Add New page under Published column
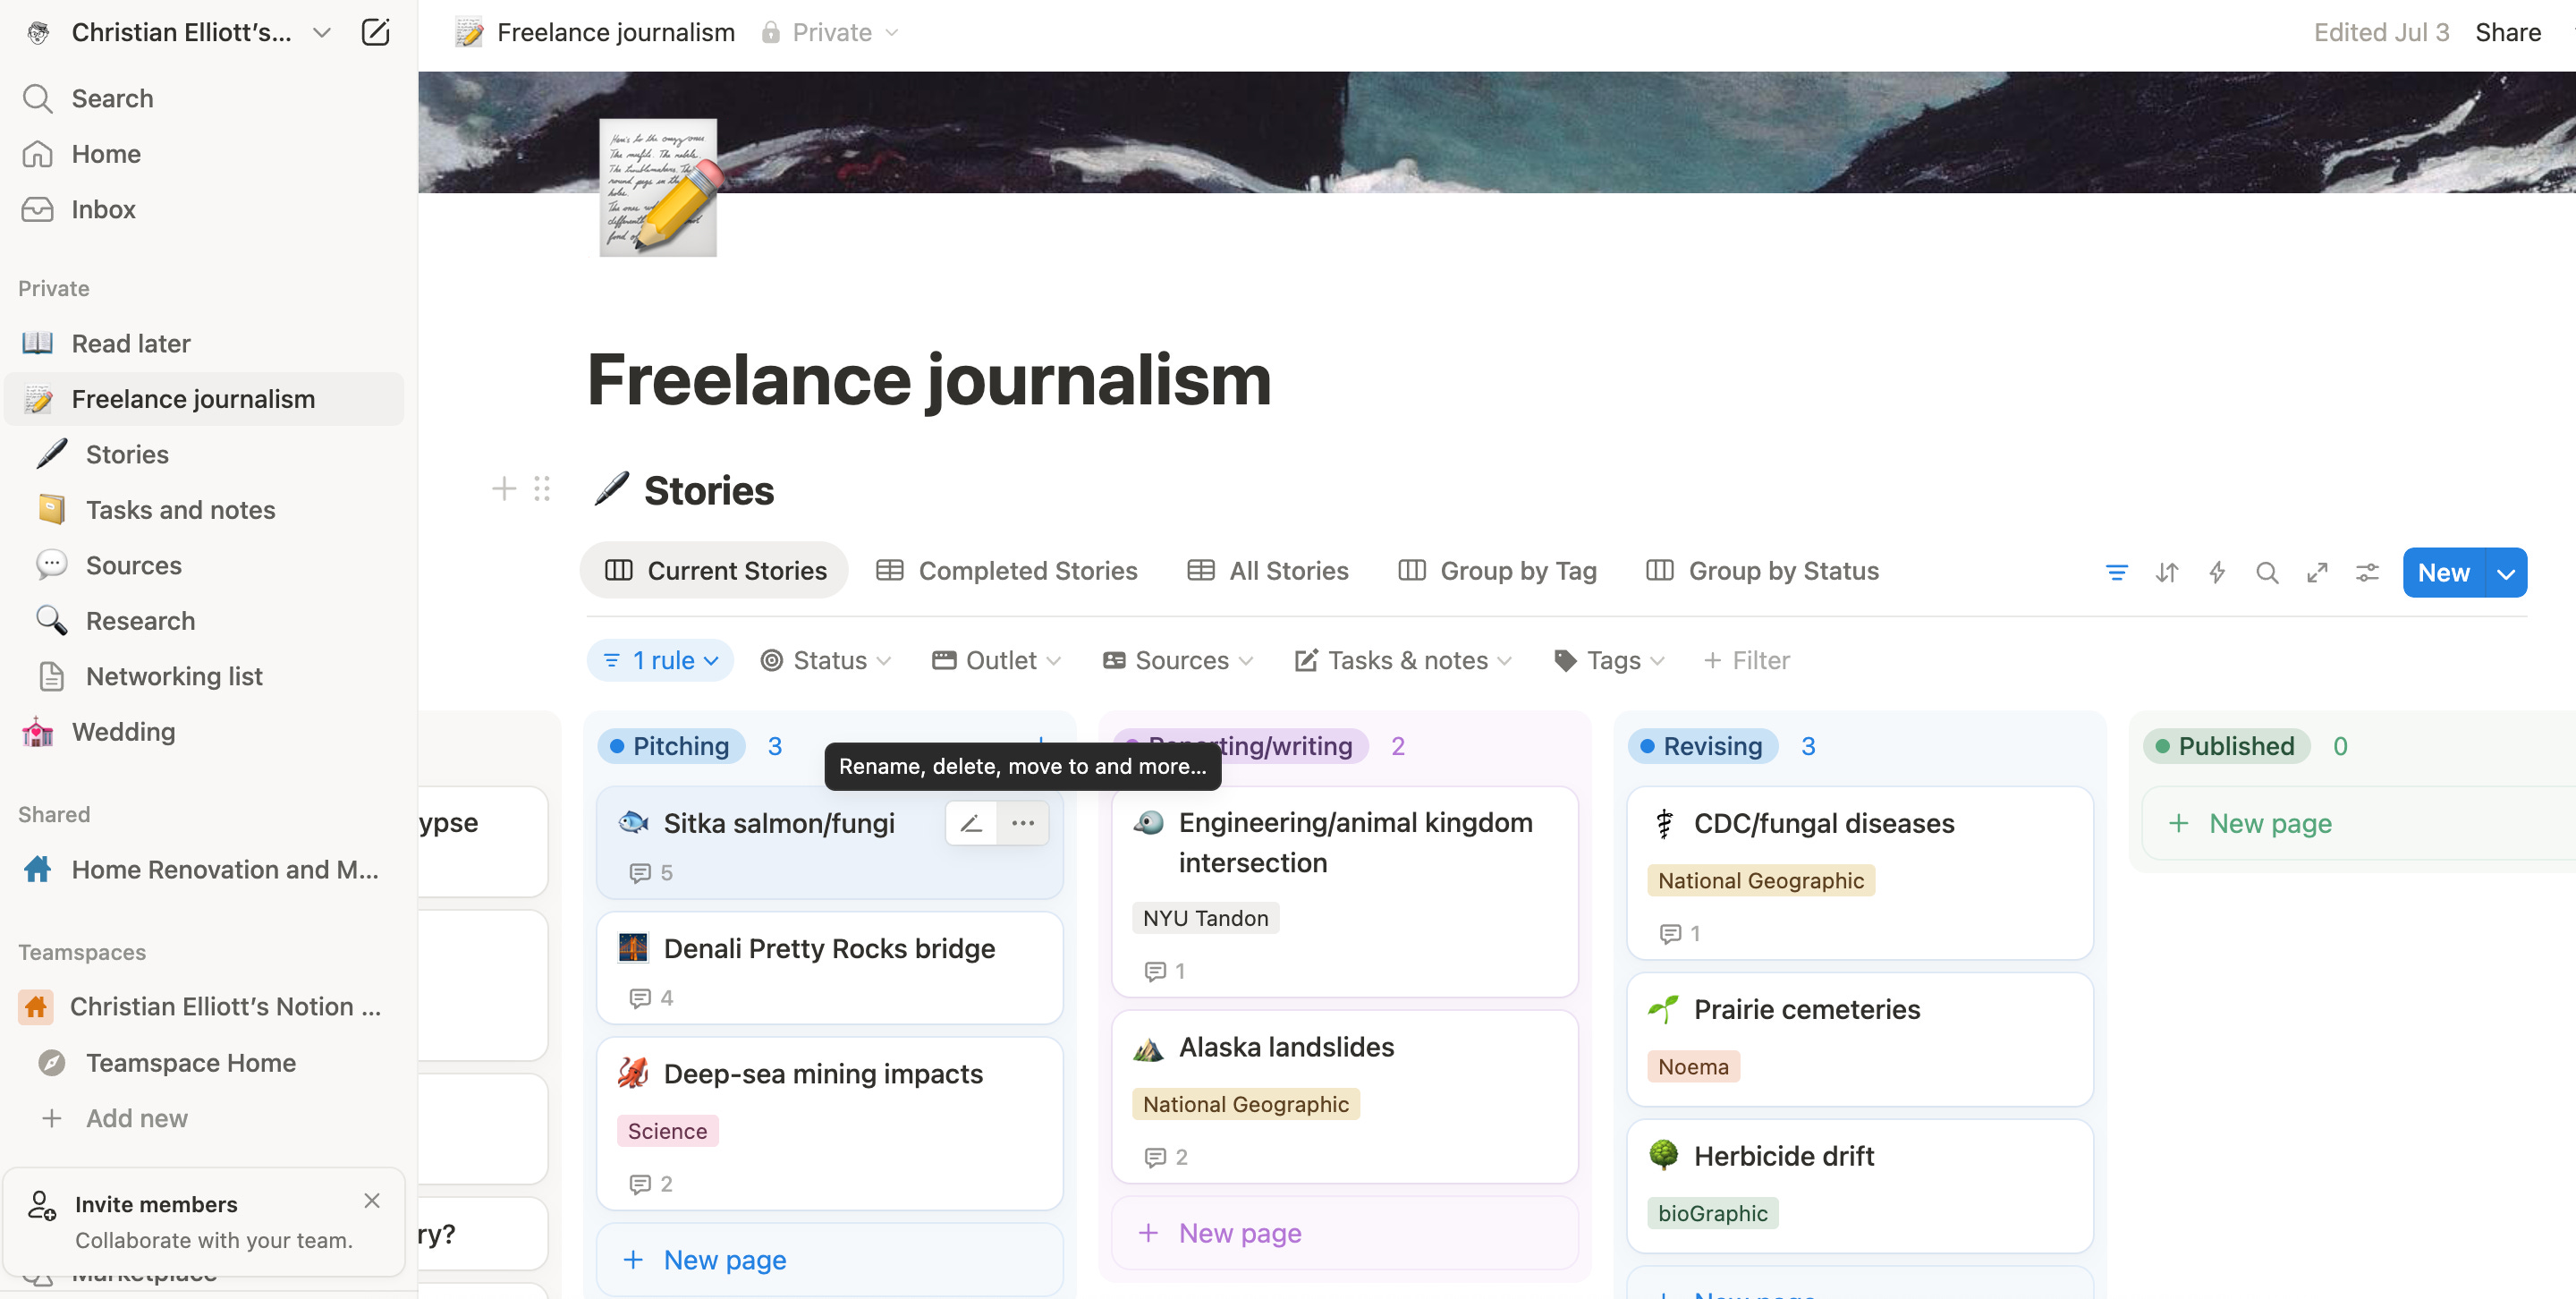This screenshot has width=2576, height=1299. [x=2270, y=823]
